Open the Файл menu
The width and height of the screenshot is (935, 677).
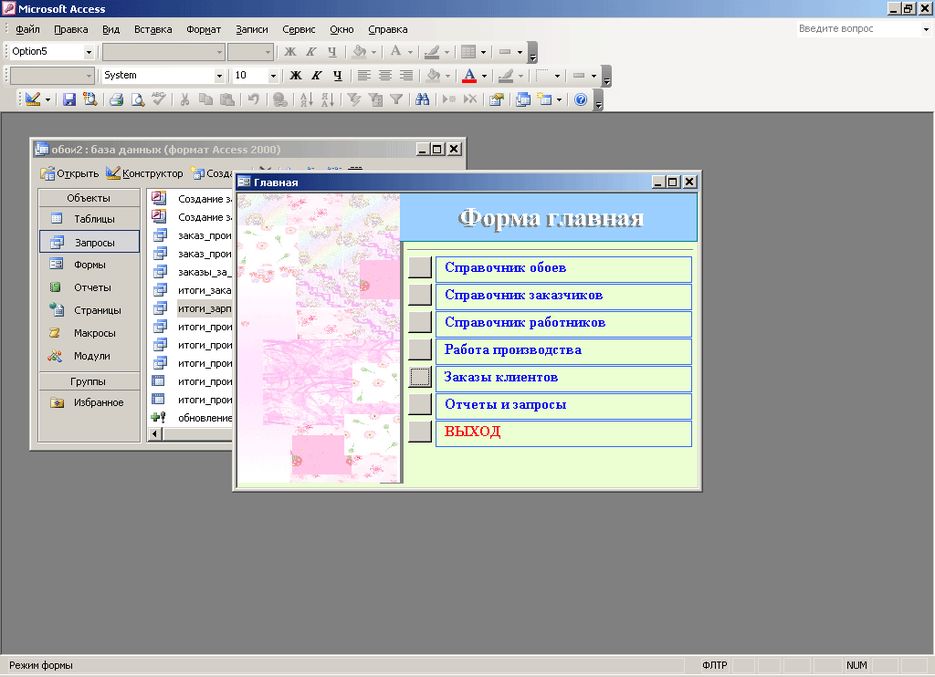click(27, 29)
